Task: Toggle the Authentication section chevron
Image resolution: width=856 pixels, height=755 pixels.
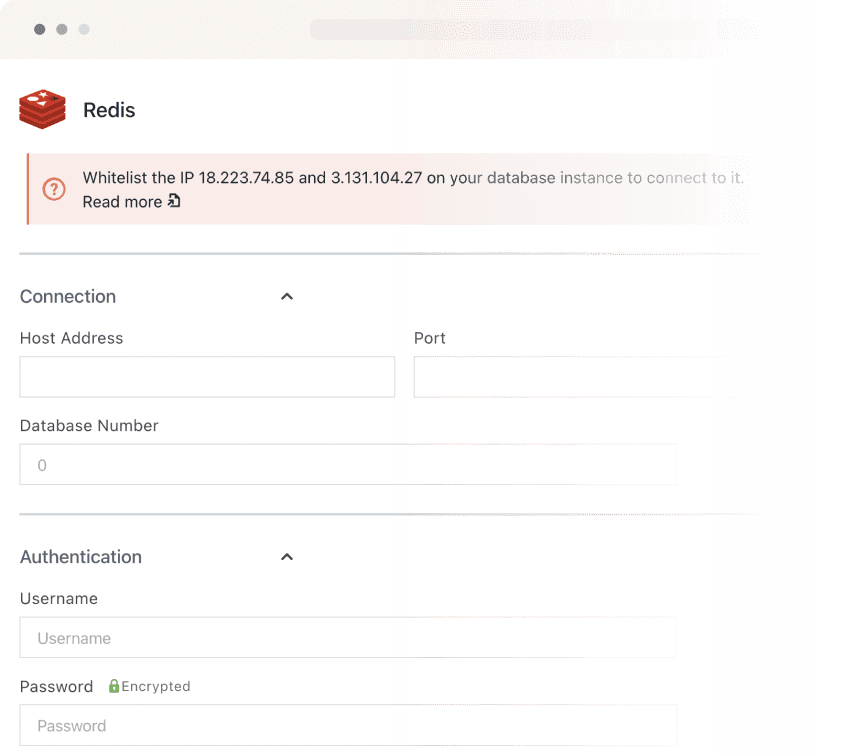Action: (287, 557)
